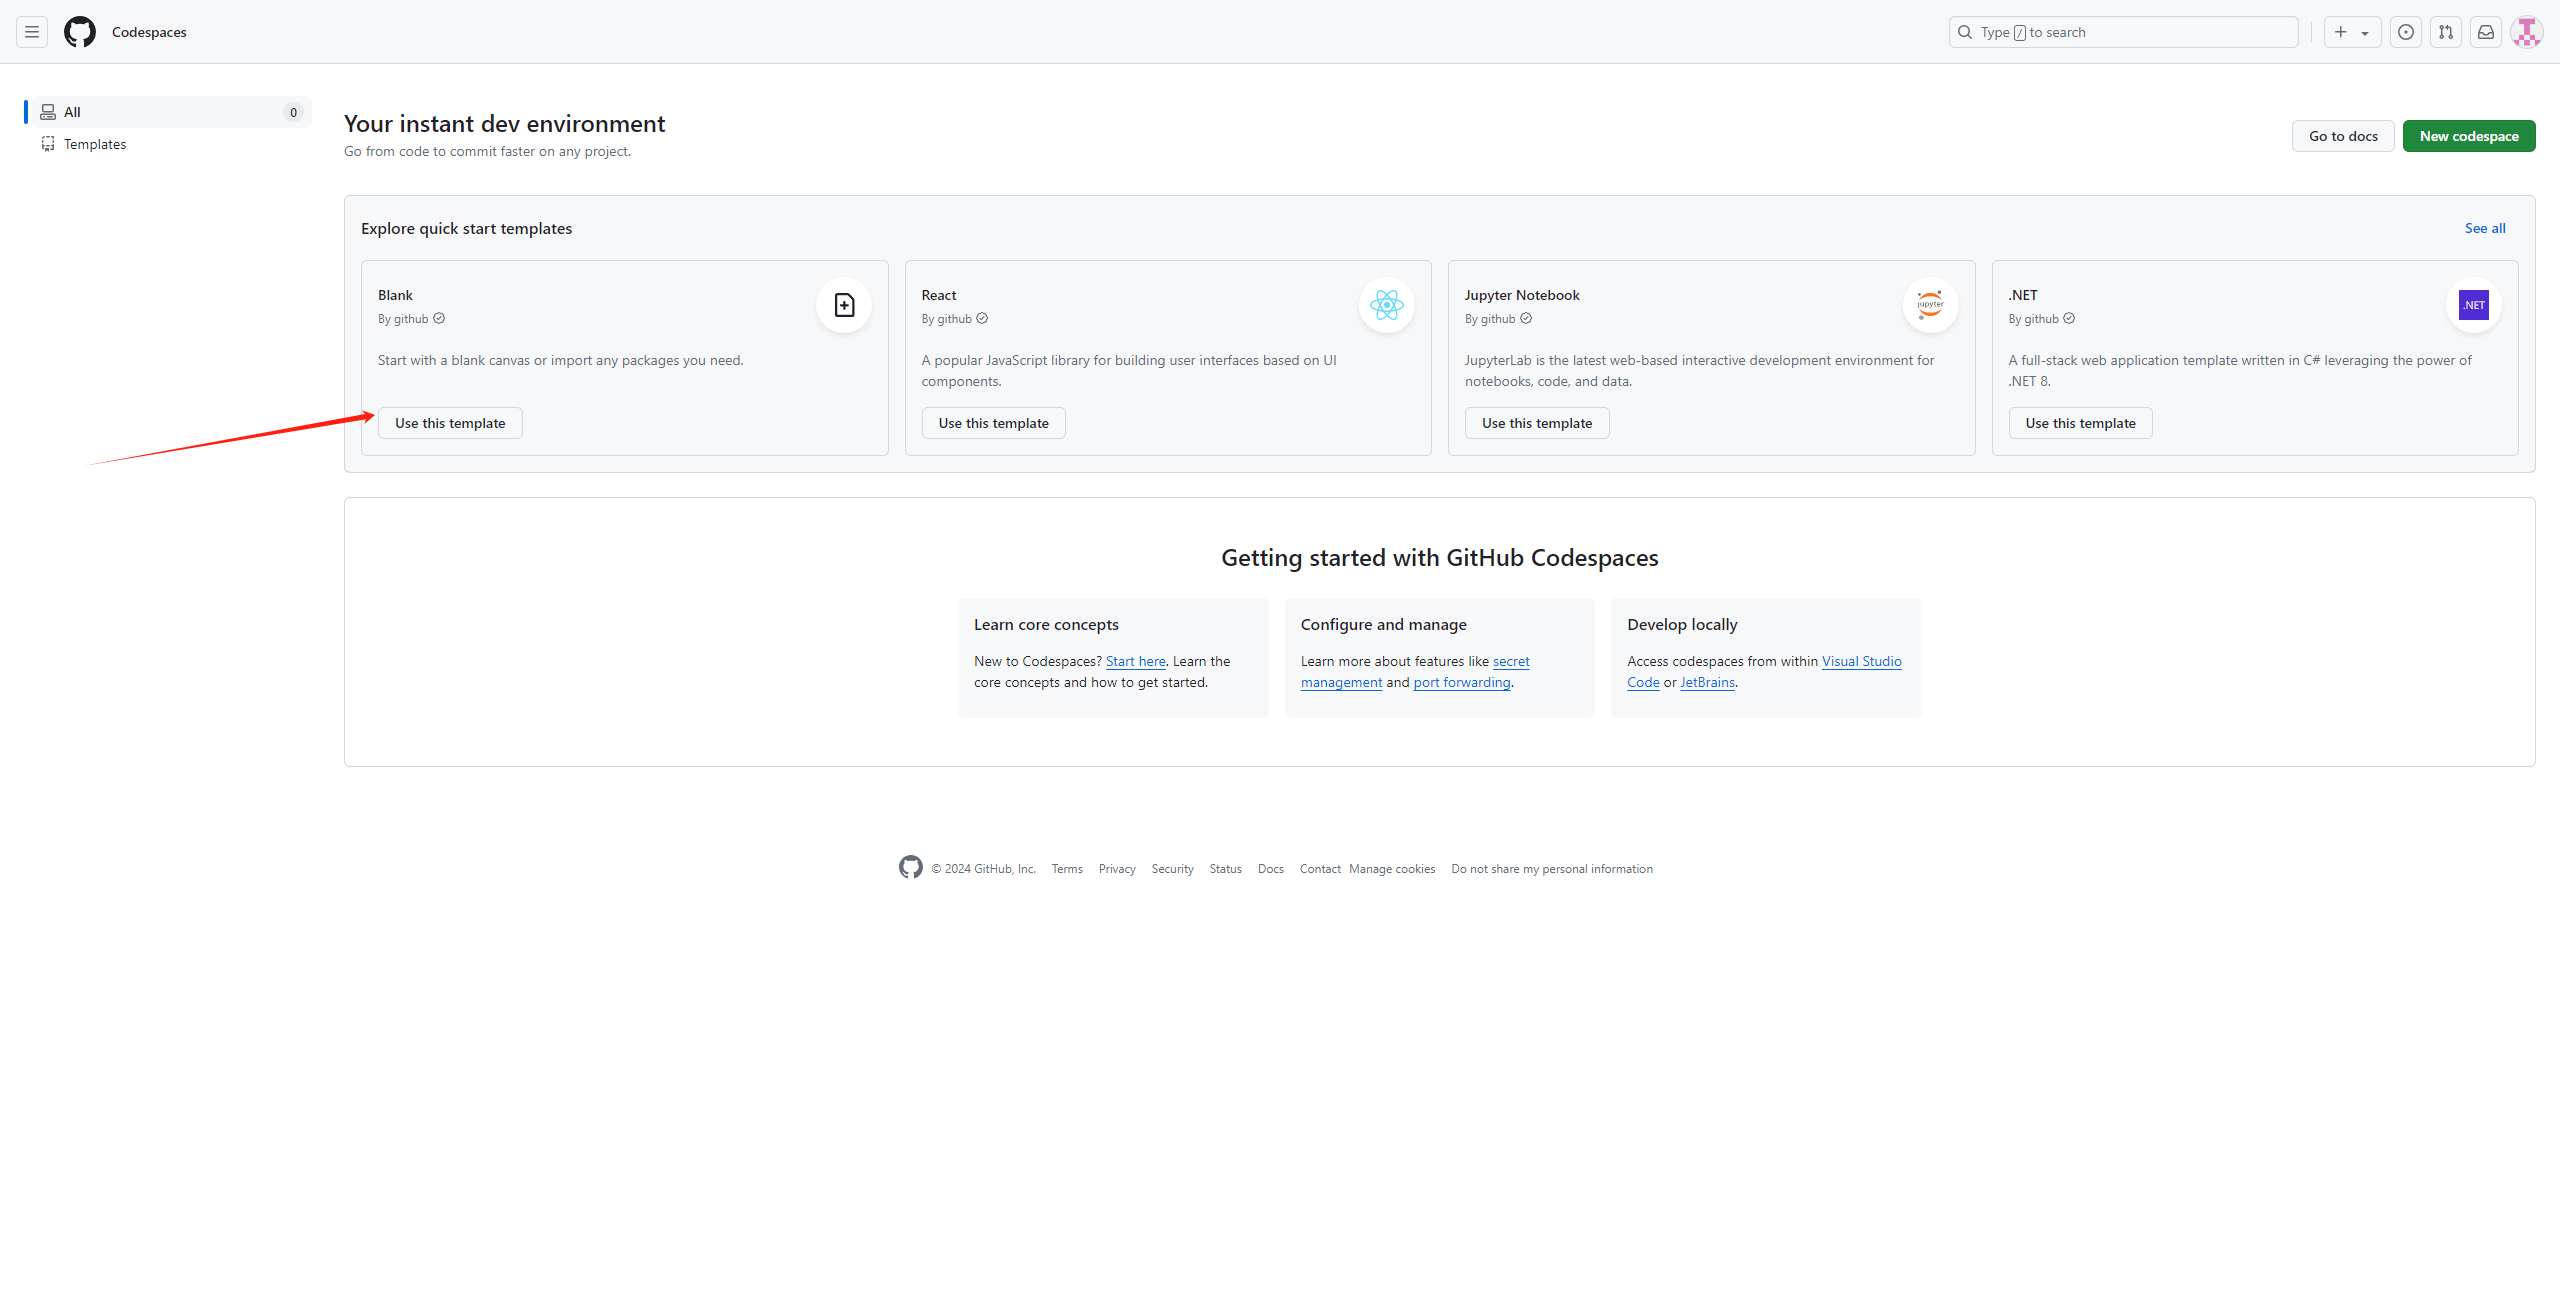Select the Templates sidebar item
2560x1313 pixels.
click(x=172, y=144)
